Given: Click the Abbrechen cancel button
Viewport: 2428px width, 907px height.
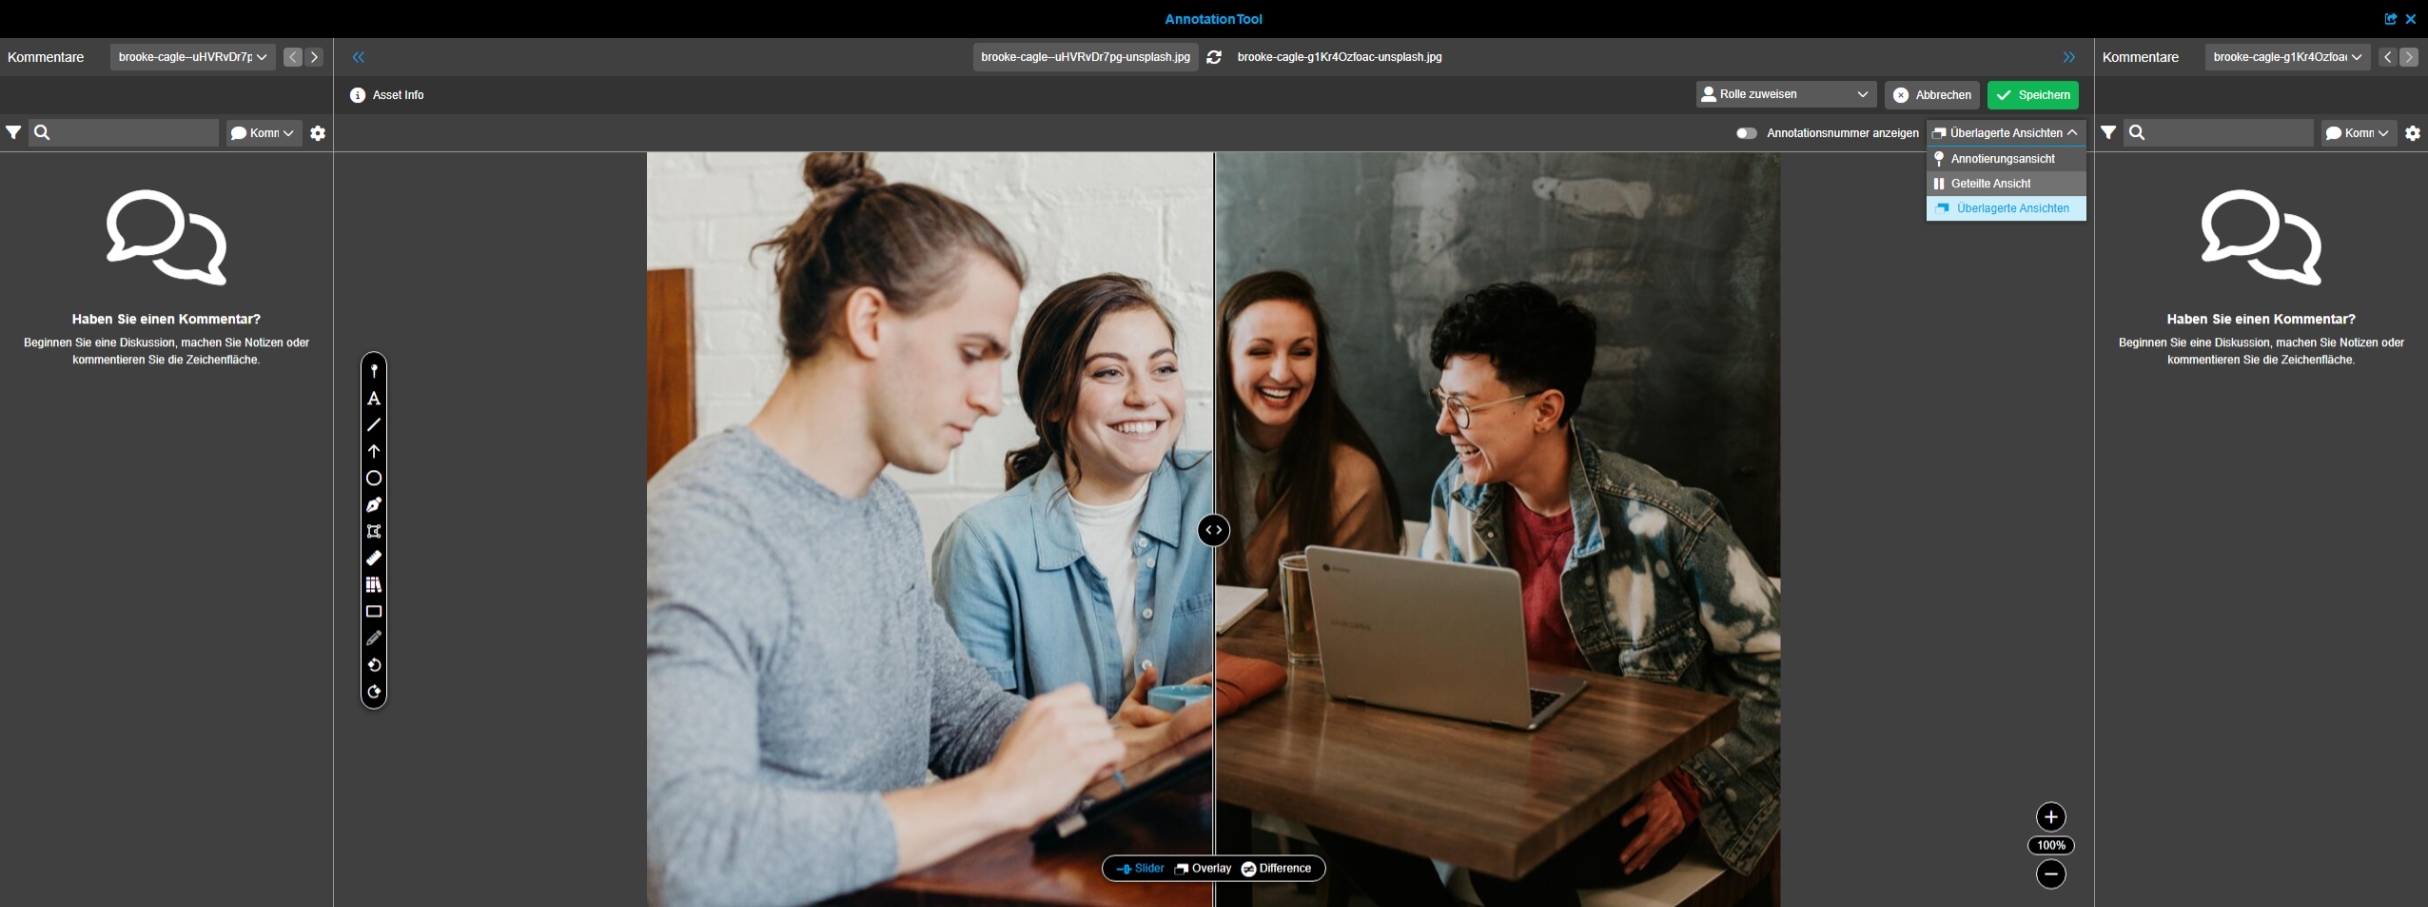Looking at the screenshot, I should click(1932, 95).
